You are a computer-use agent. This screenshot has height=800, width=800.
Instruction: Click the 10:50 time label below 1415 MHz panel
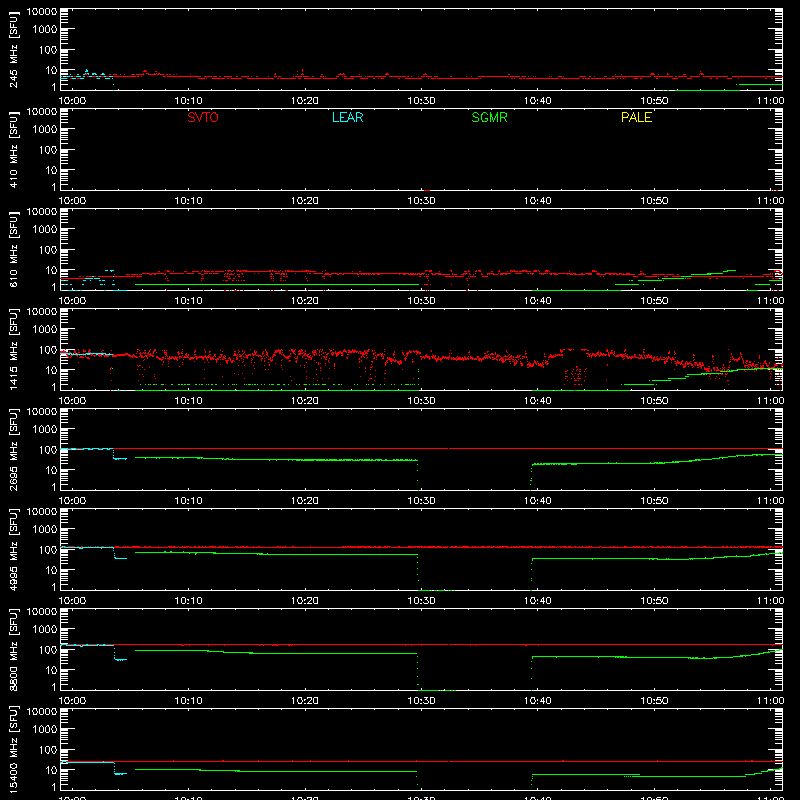click(654, 401)
